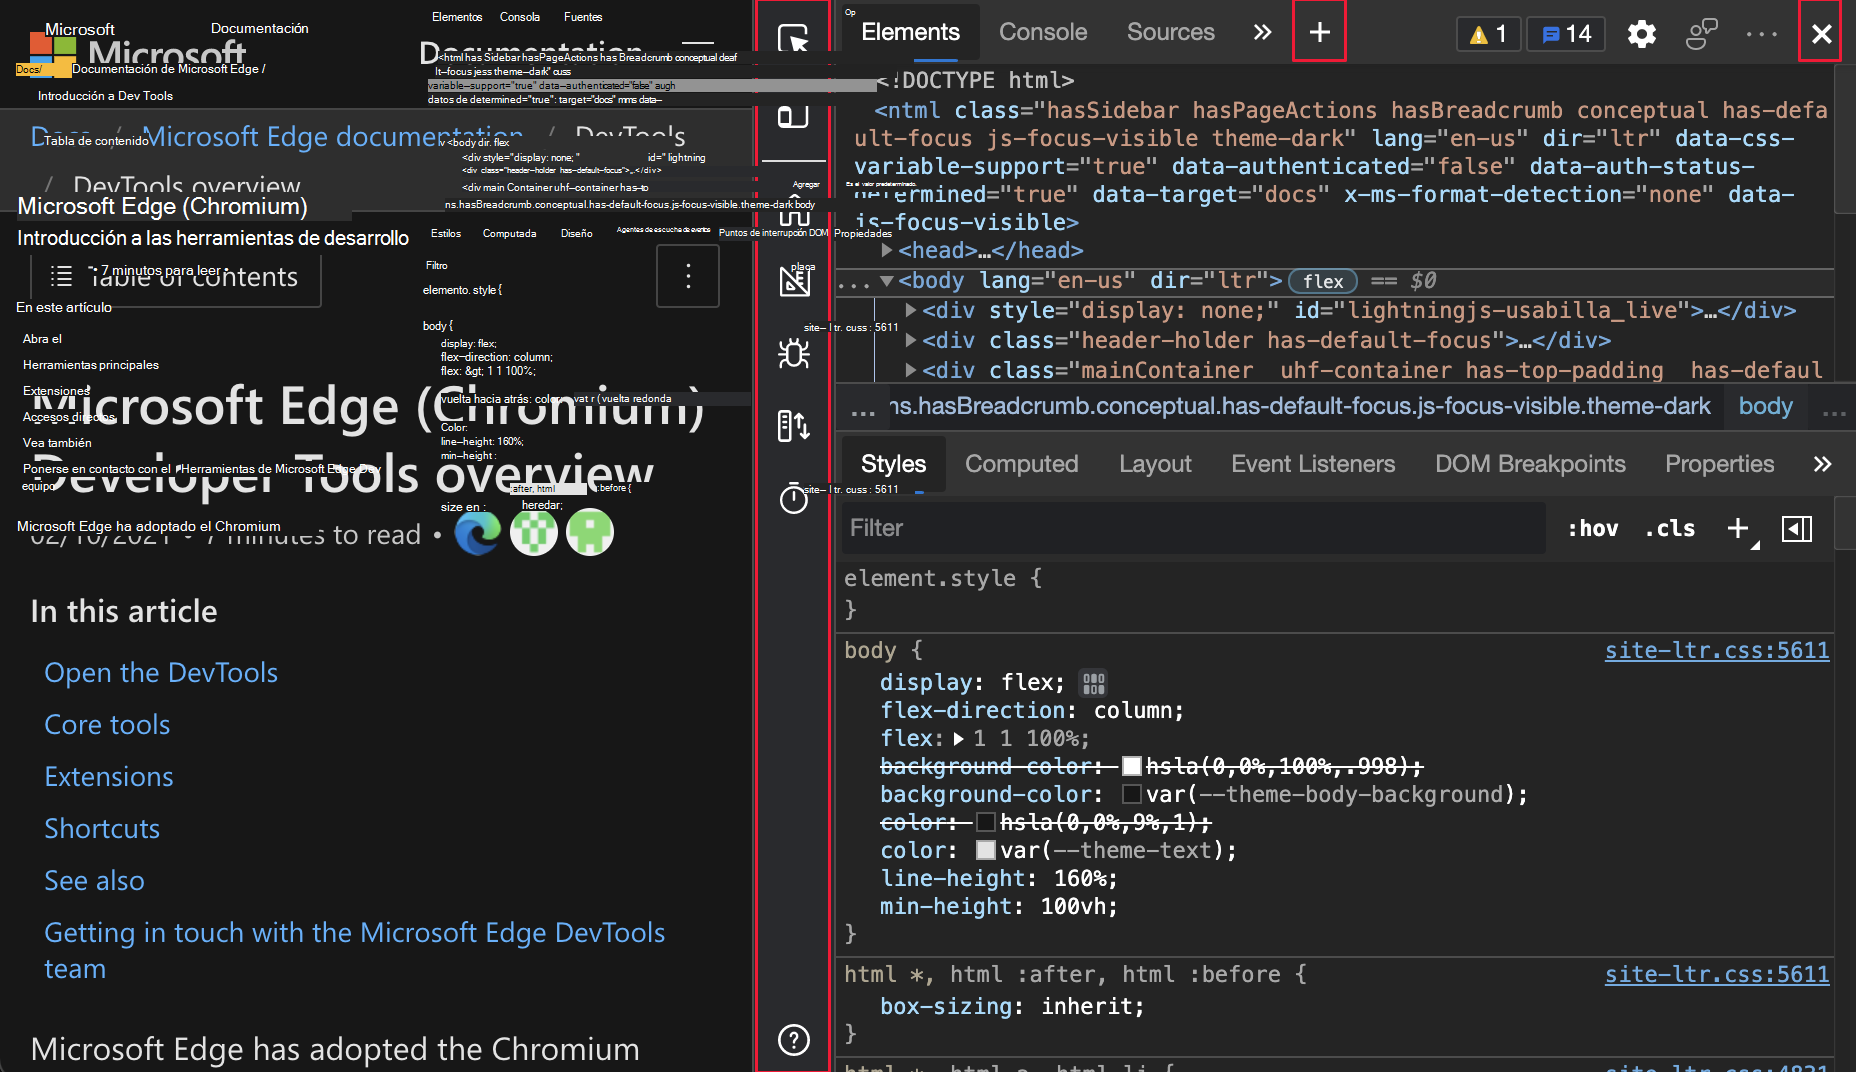Viewport: 1856px width, 1072px height.
Task: Click the Edge browser logo contributor icon
Action: coord(478,533)
